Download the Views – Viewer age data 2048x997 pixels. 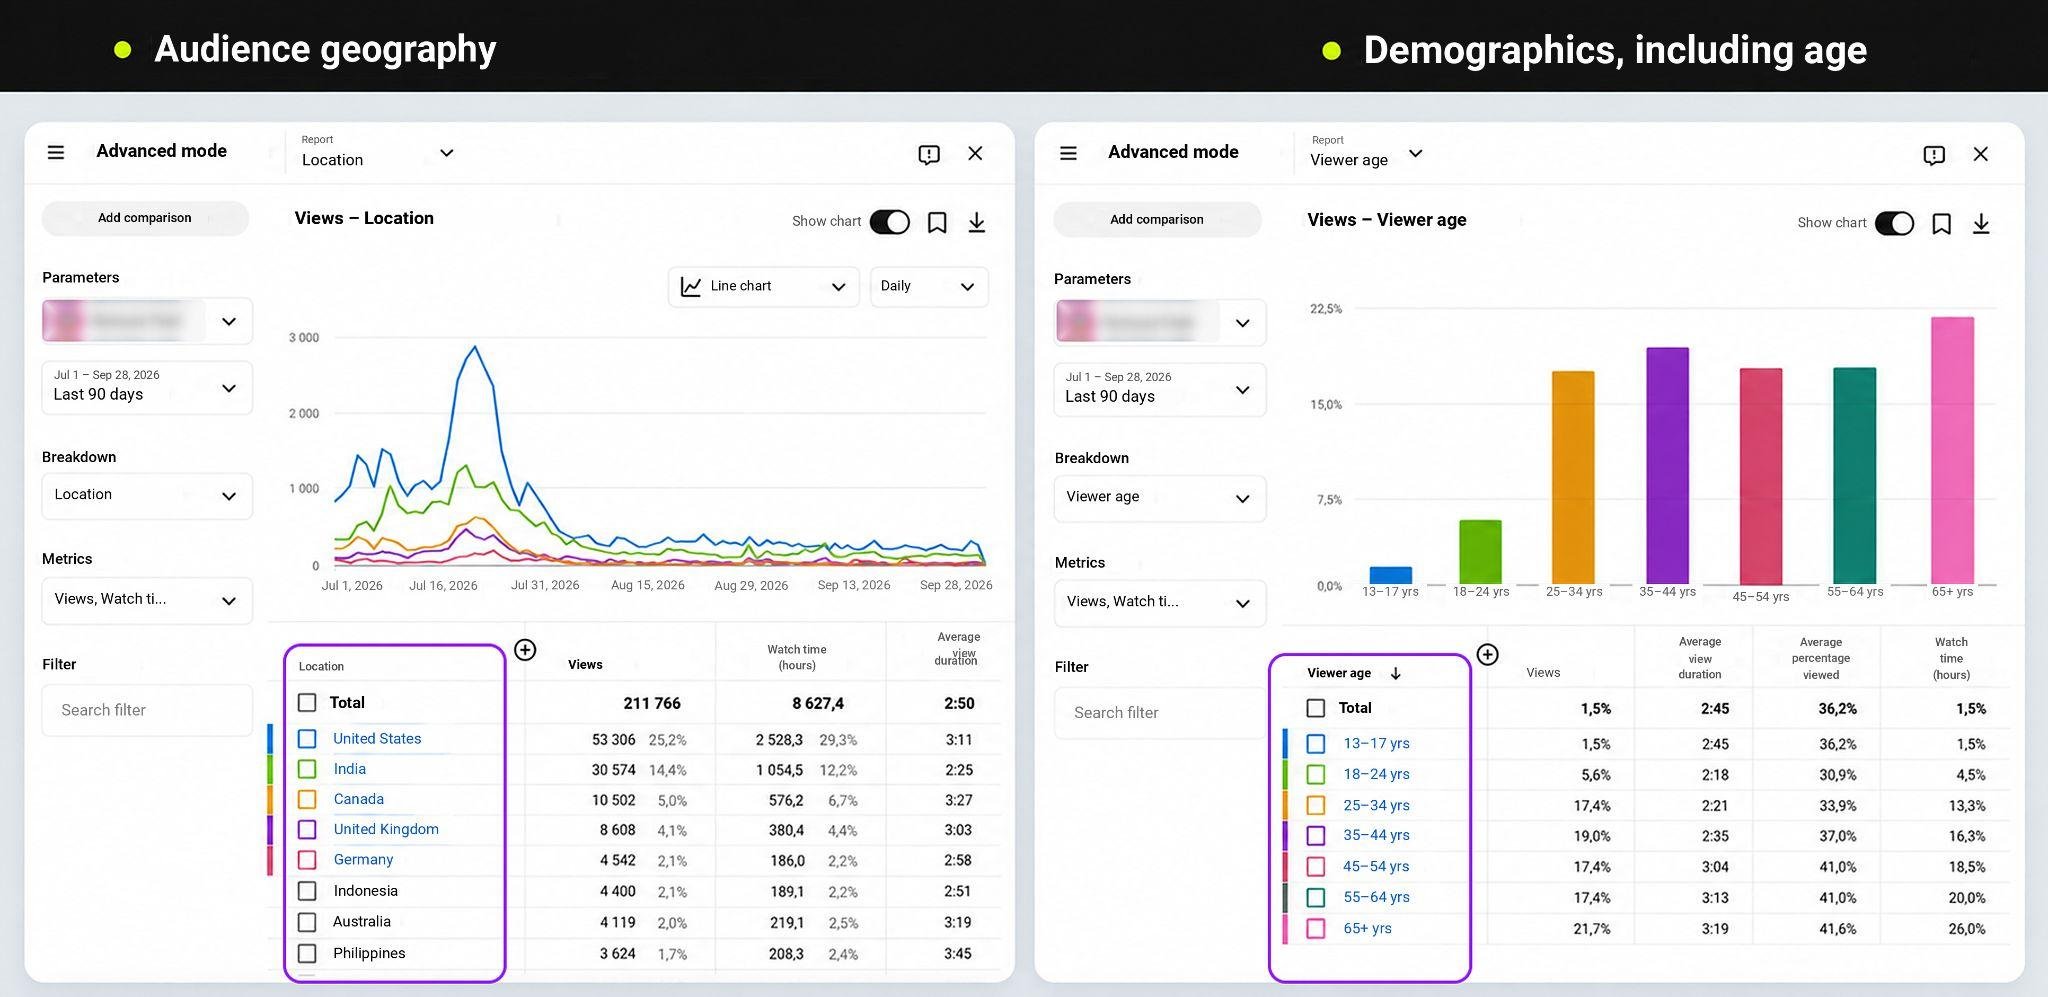[x=1981, y=224]
